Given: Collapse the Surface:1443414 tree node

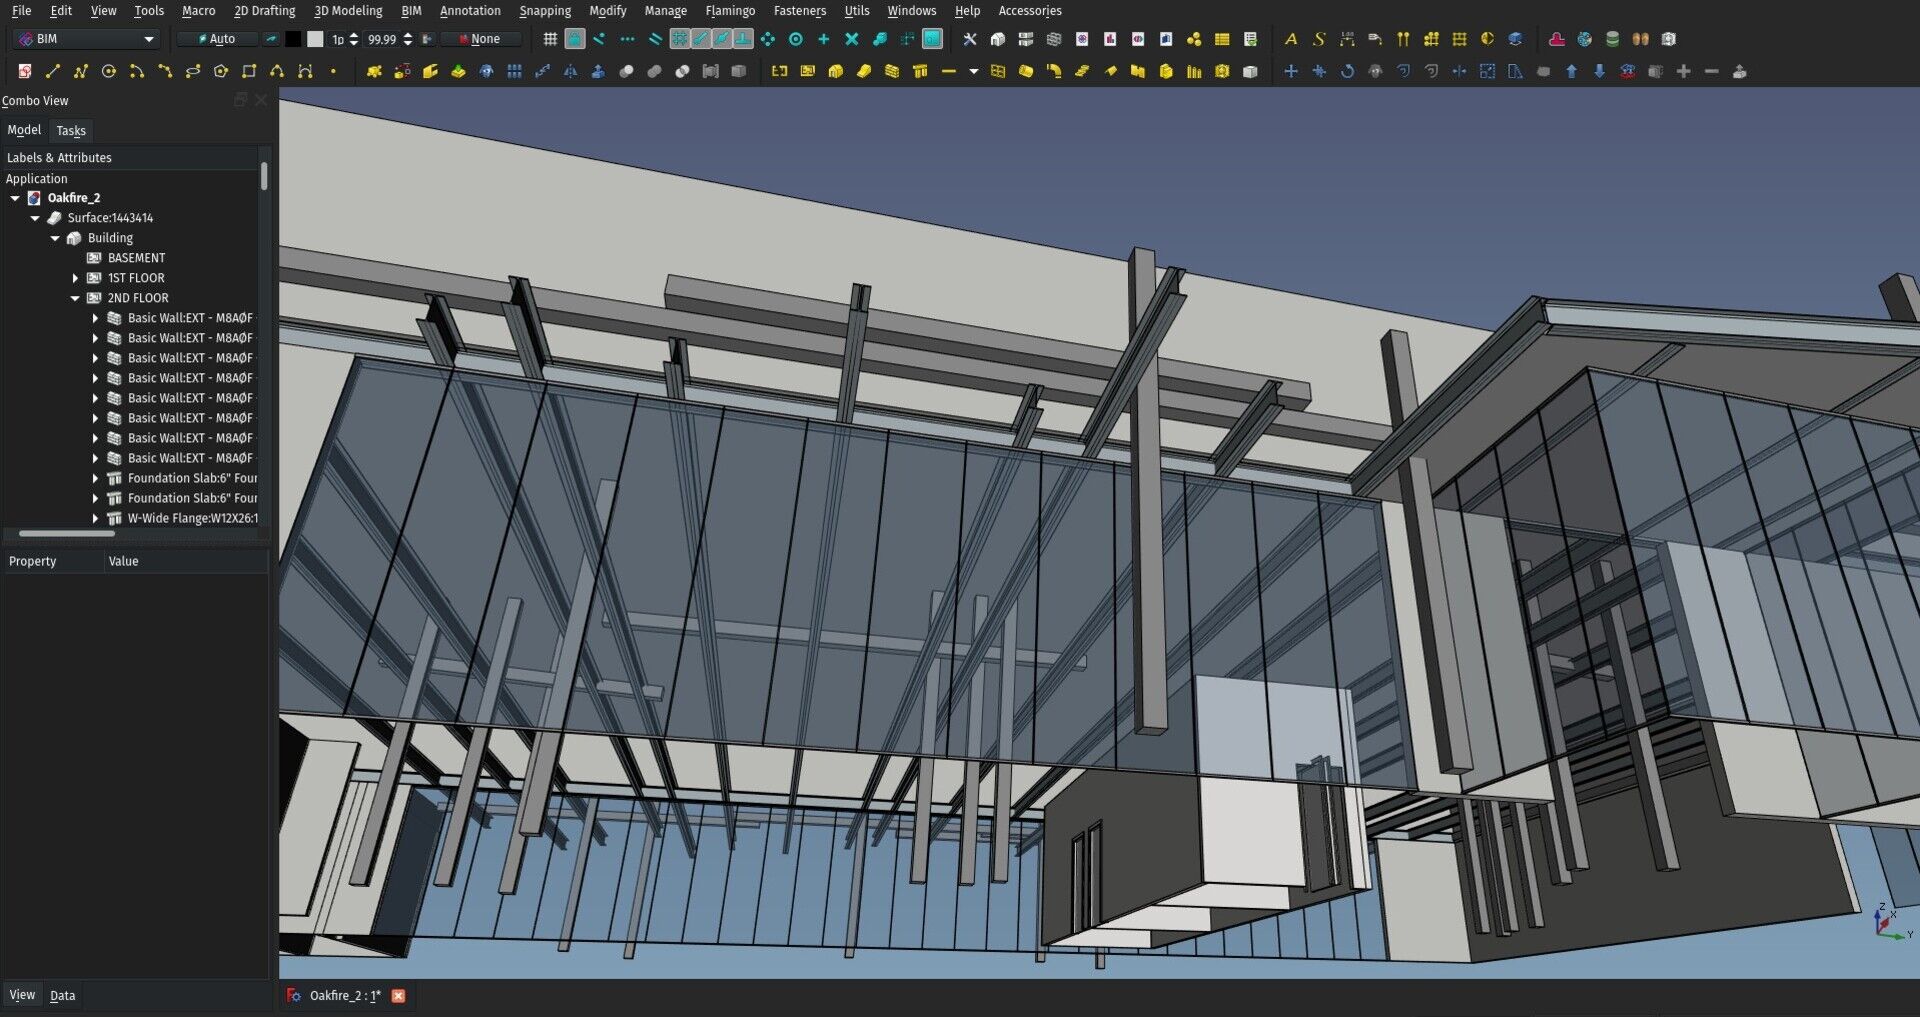Looking at the screenshot, I should click(35, 218).
